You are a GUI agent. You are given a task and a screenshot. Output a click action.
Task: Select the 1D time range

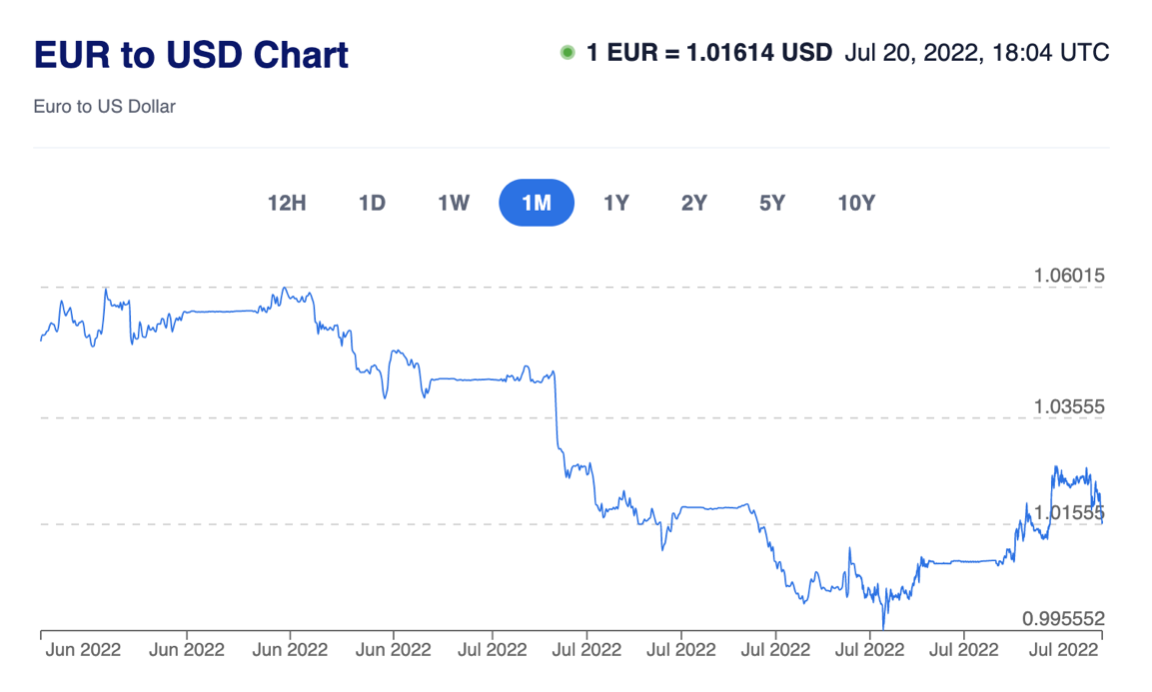click(372, 203)
